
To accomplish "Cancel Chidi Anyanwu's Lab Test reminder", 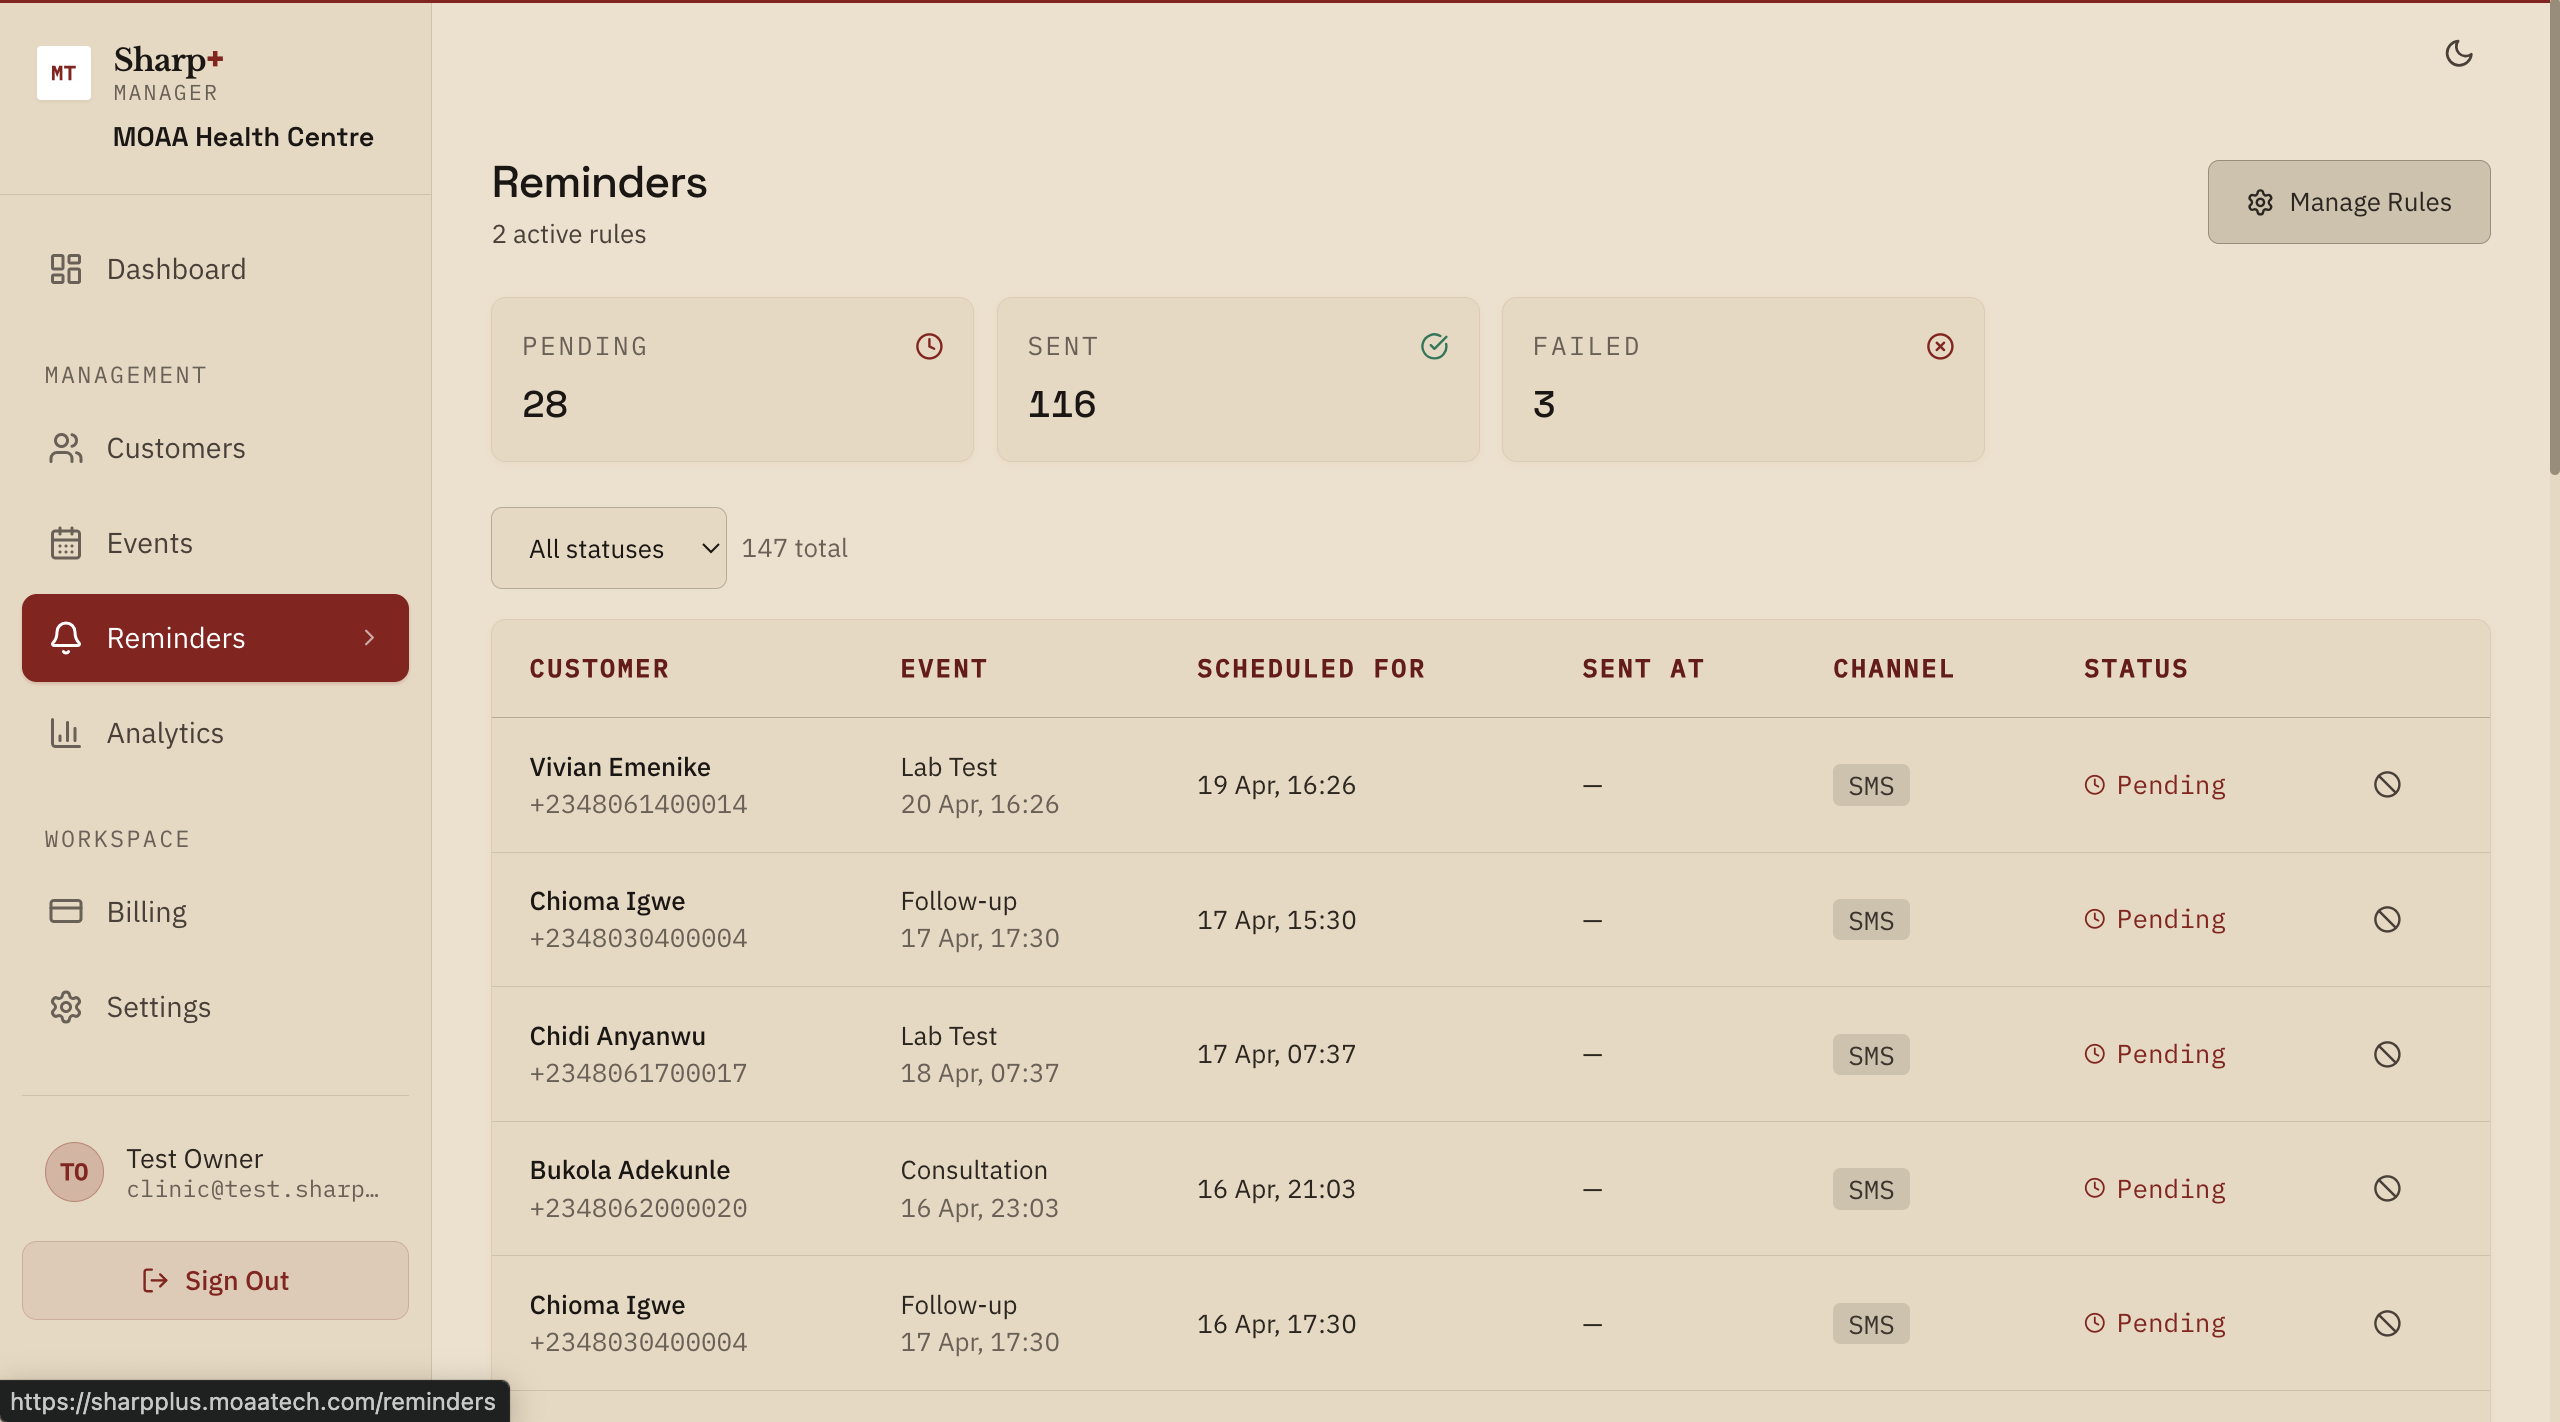I will click(2387, 1054).
